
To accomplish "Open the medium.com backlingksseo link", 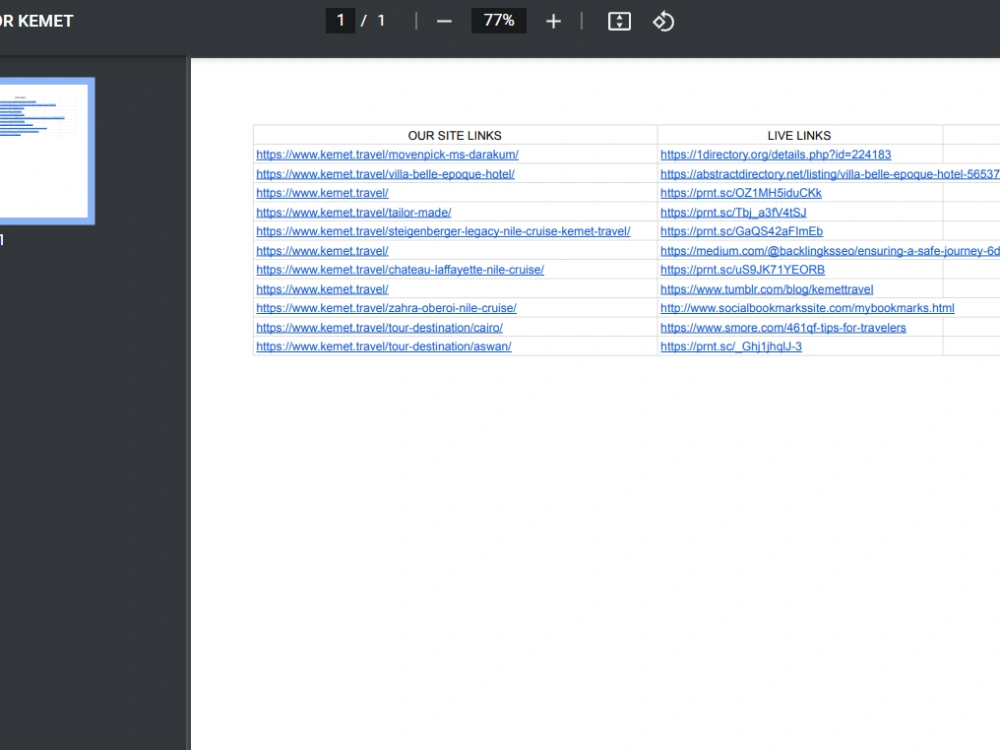I will click(x=830, y=251).
